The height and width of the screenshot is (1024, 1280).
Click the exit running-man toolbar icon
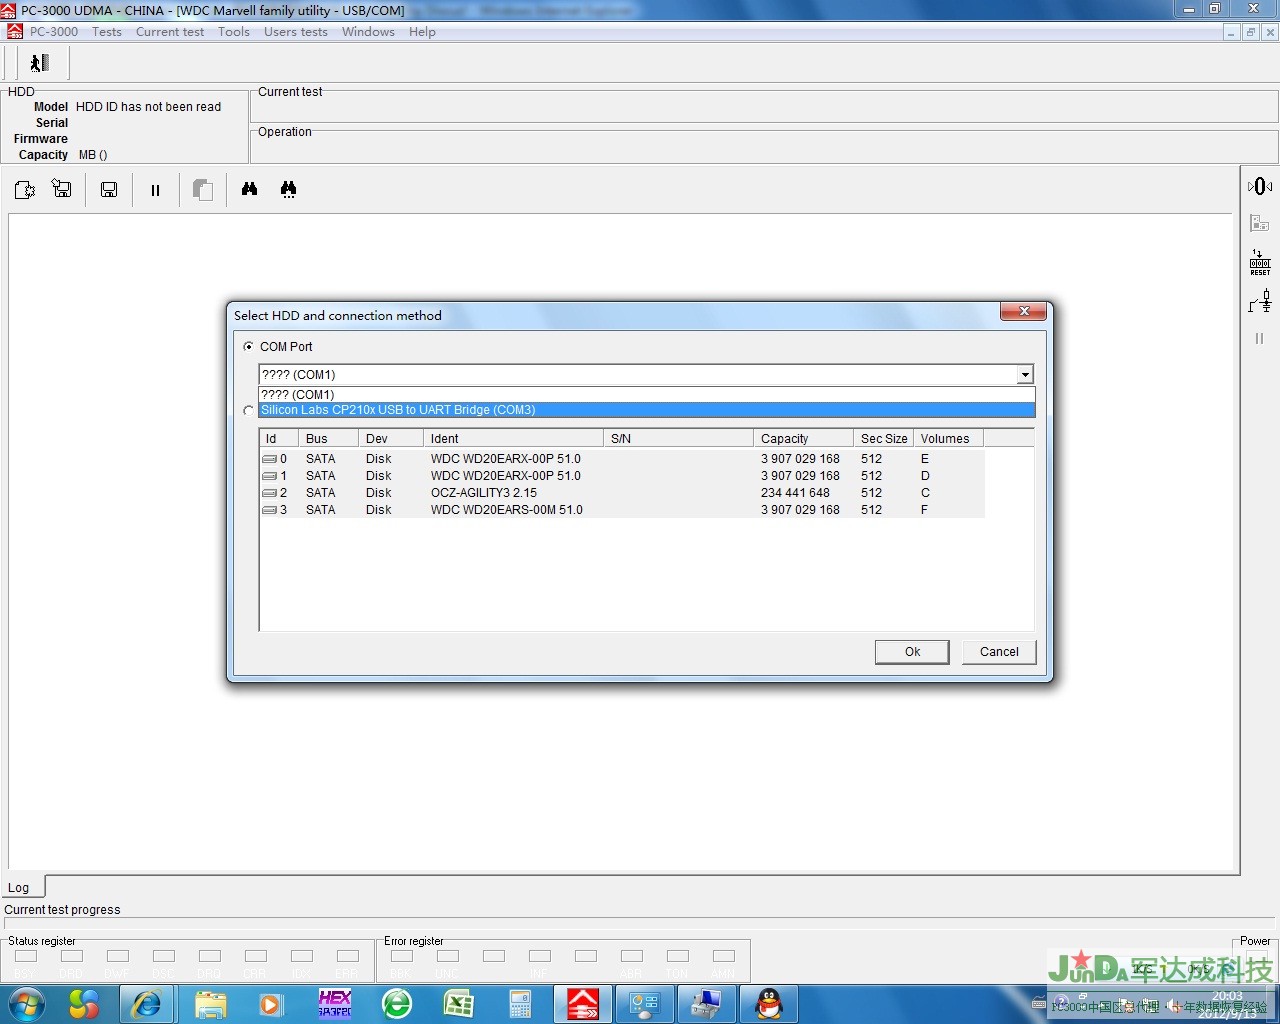pyautogui.click(x=40, y=63)
